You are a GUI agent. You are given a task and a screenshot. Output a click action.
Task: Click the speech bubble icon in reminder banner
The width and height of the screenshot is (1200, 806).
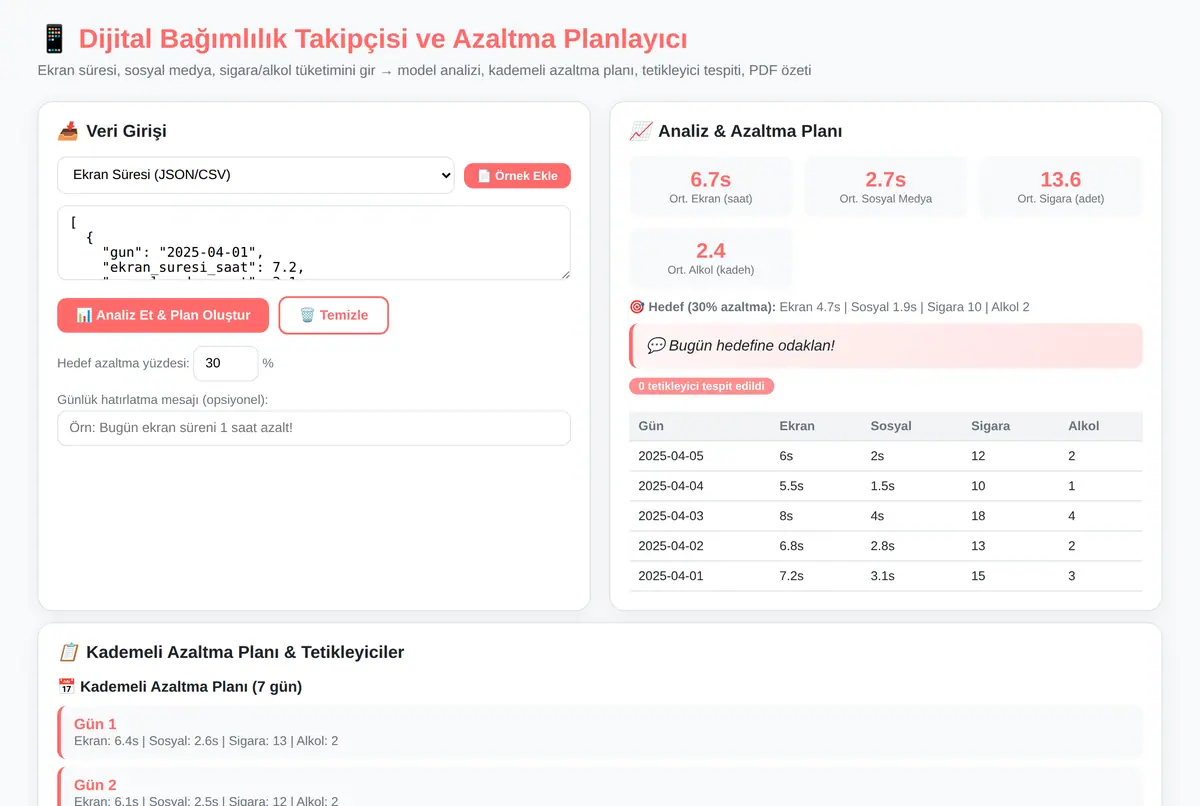point(656,345)
